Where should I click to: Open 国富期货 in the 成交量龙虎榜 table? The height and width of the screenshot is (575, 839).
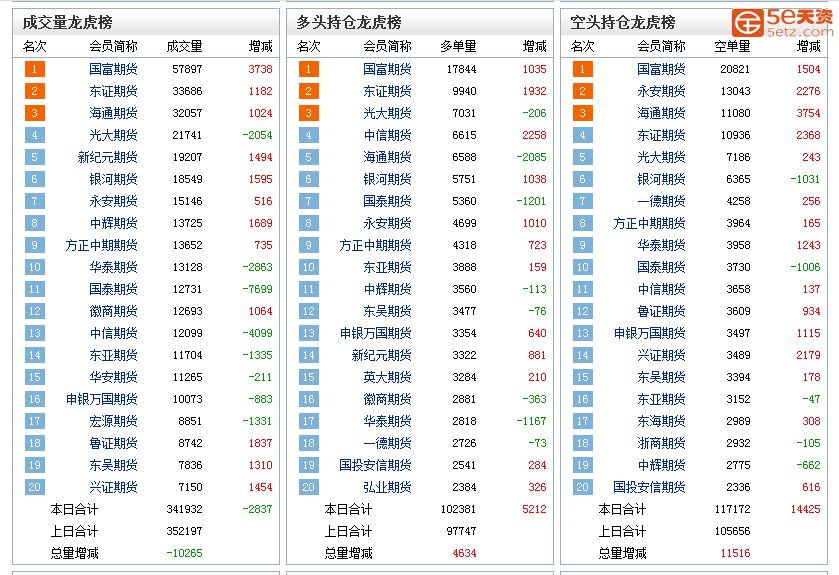[113, 69]
